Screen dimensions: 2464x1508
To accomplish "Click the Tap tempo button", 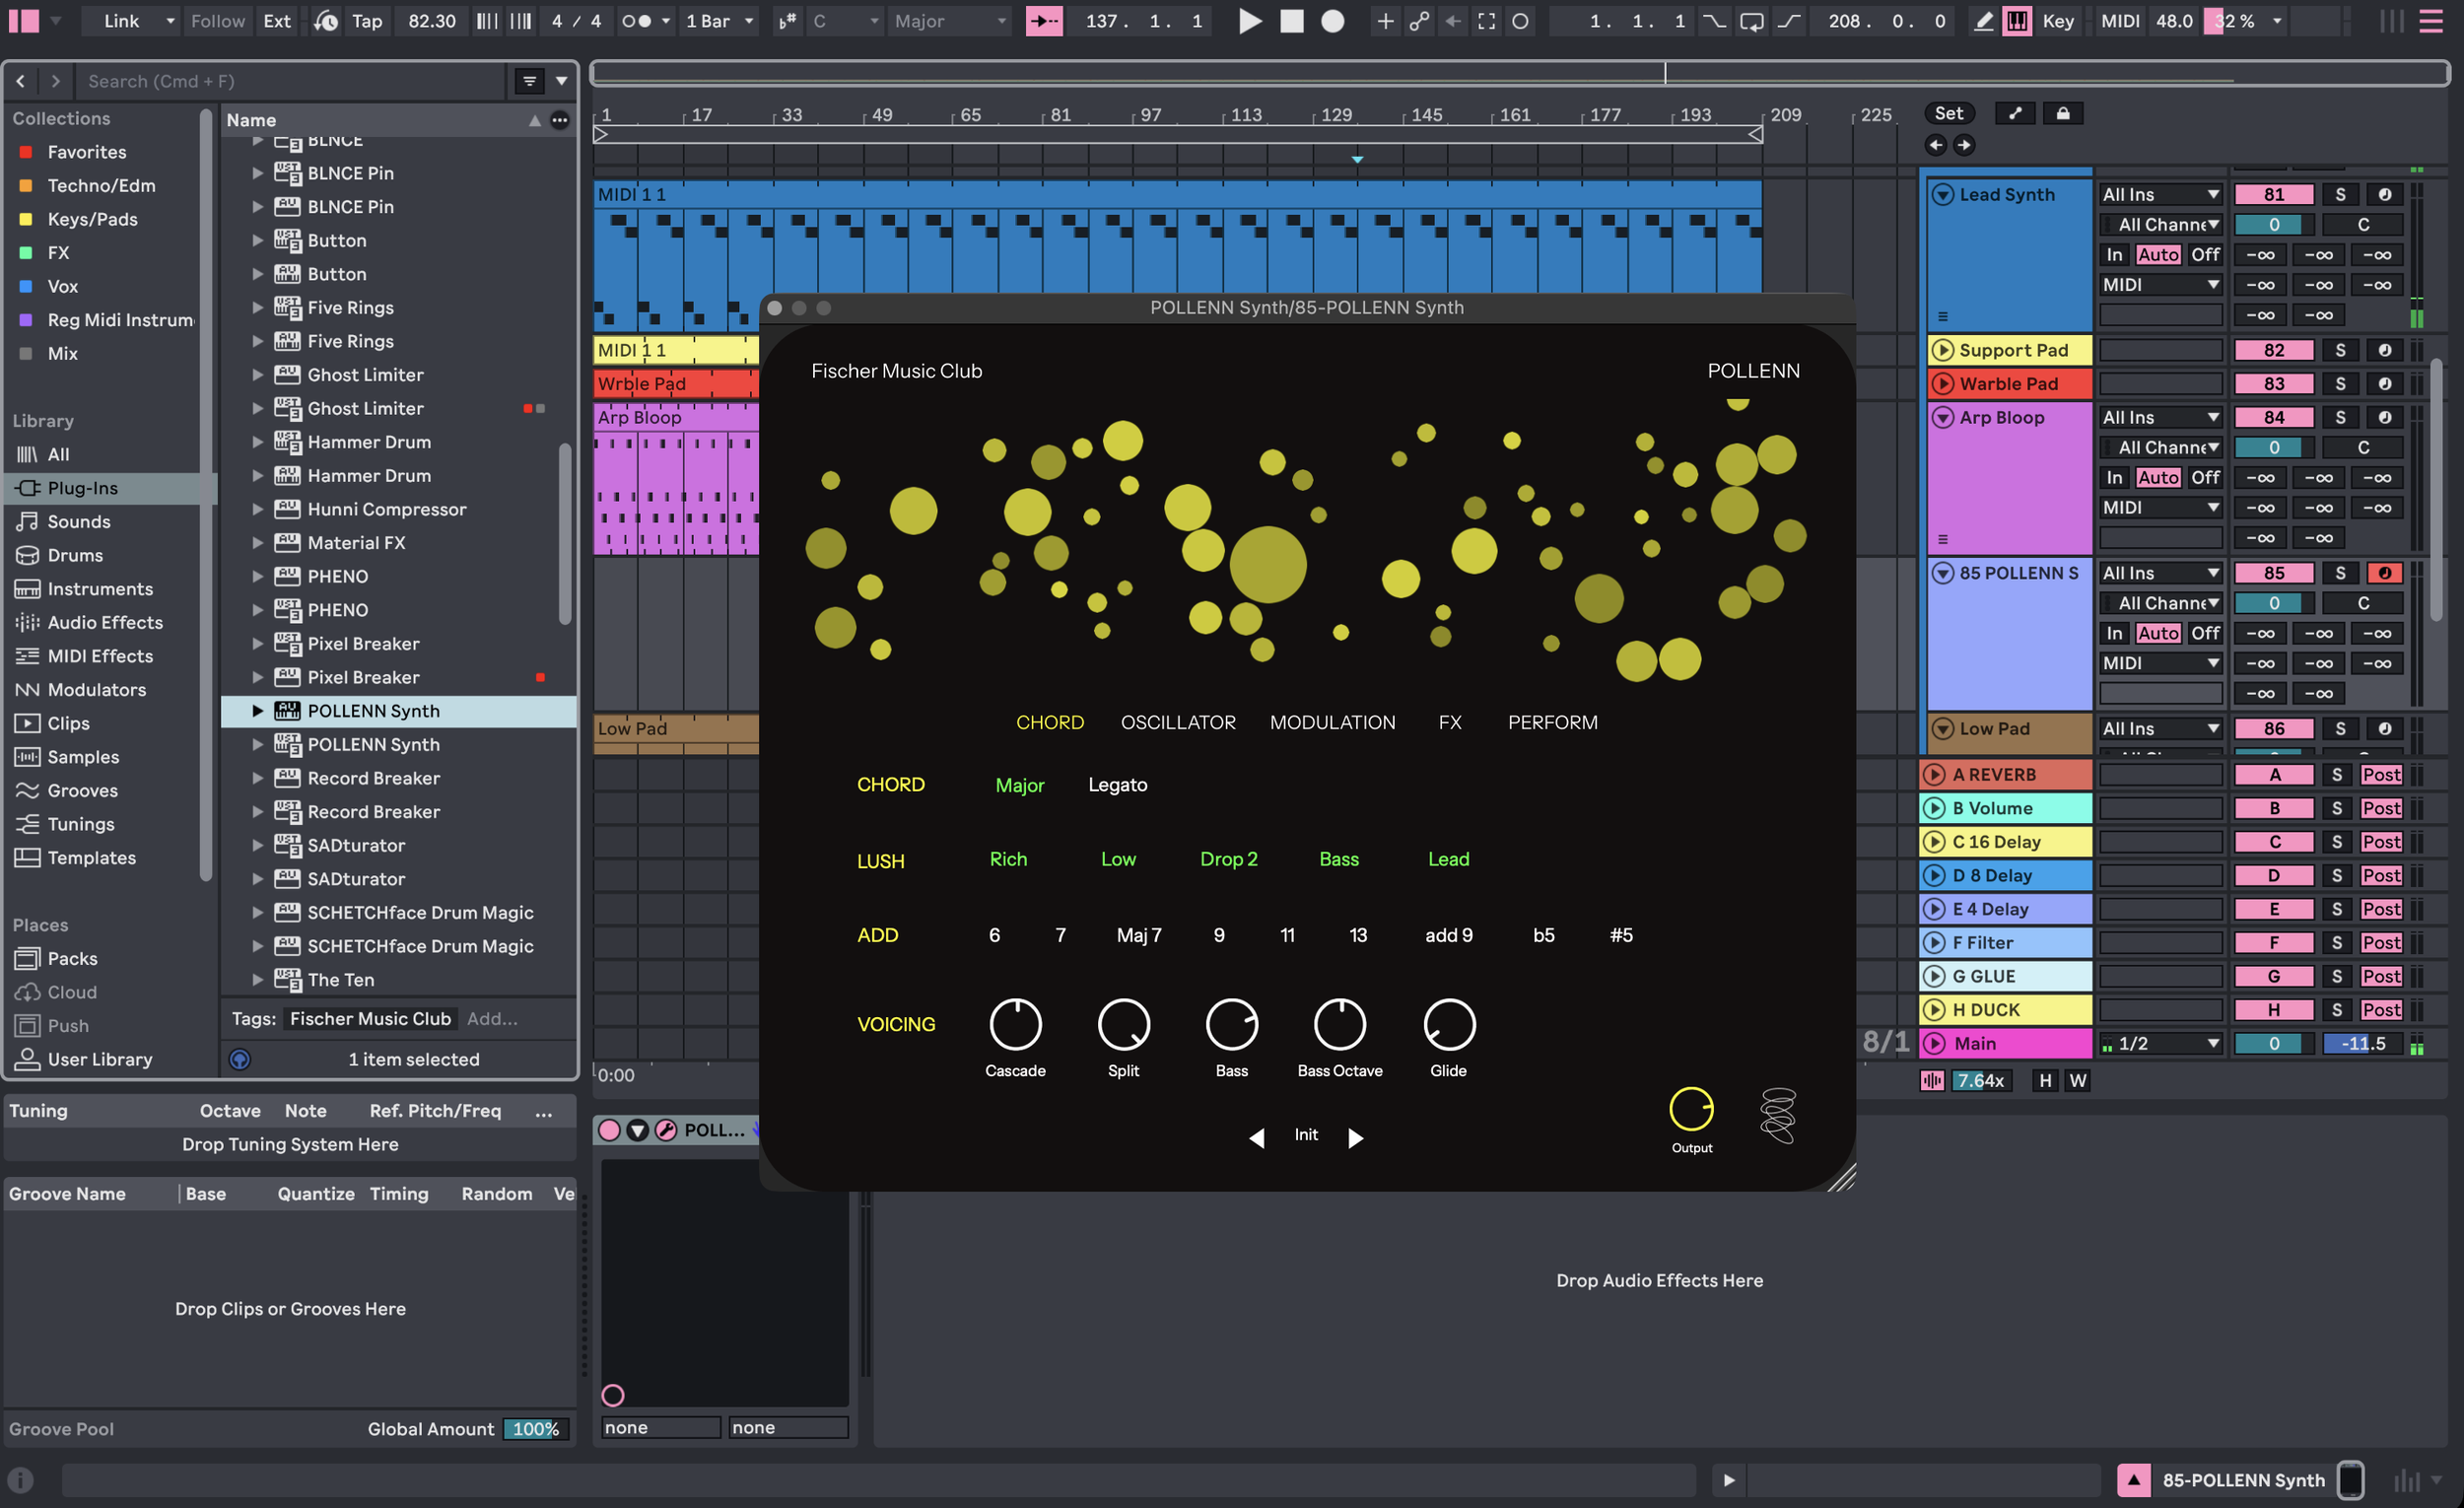I will (x=367, y=21).
